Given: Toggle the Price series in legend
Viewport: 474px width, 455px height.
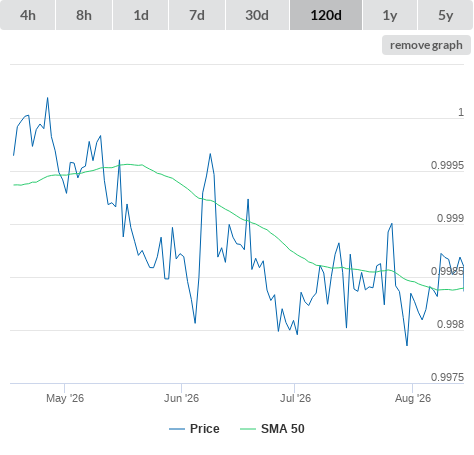Looking at the screenshot, I should [205, 429].
